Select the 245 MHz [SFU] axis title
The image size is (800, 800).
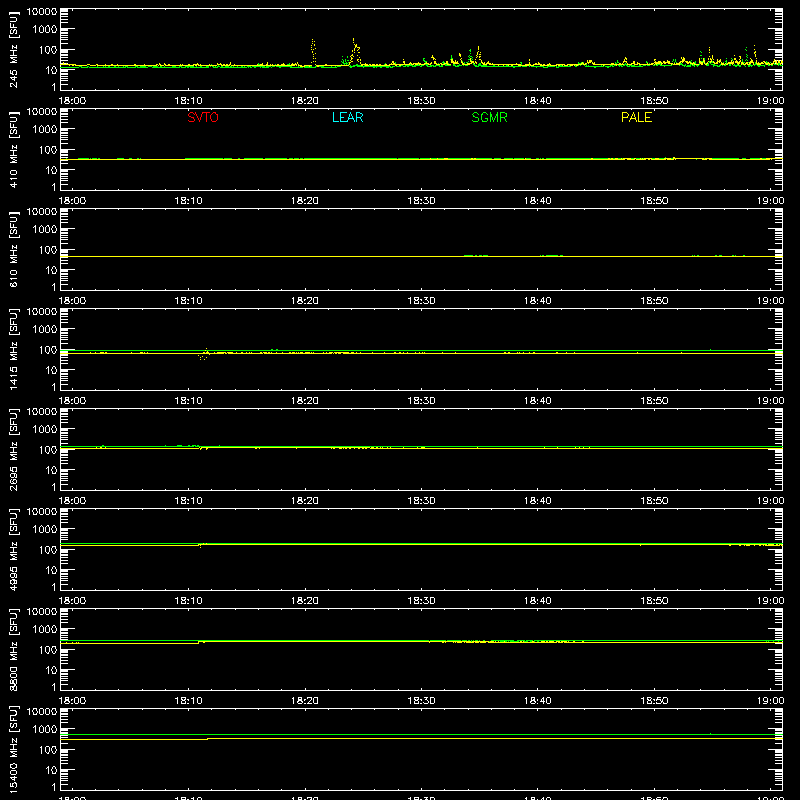[13, 49]
